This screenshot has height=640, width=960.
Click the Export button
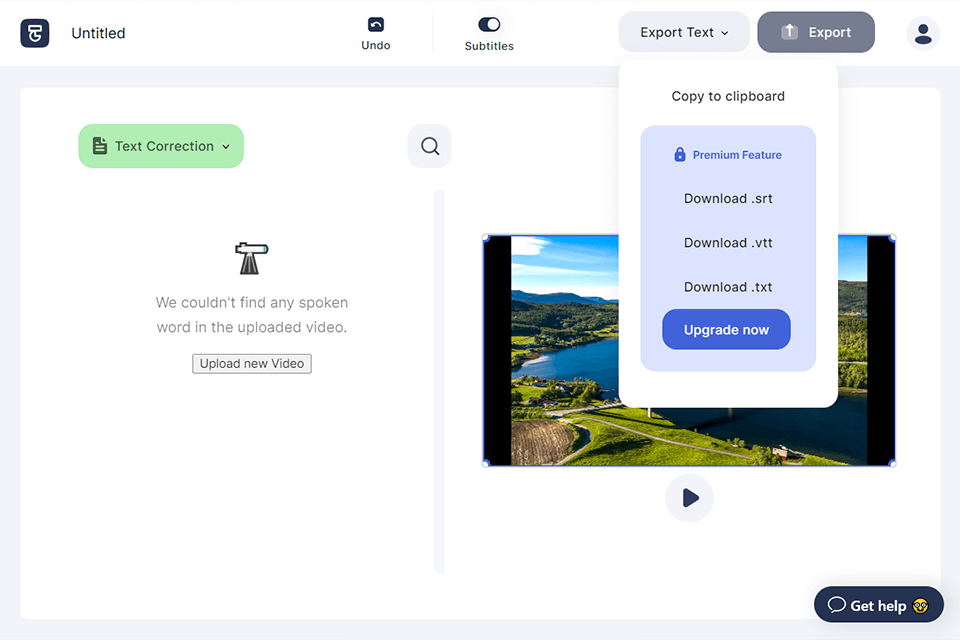pos(816,32)
